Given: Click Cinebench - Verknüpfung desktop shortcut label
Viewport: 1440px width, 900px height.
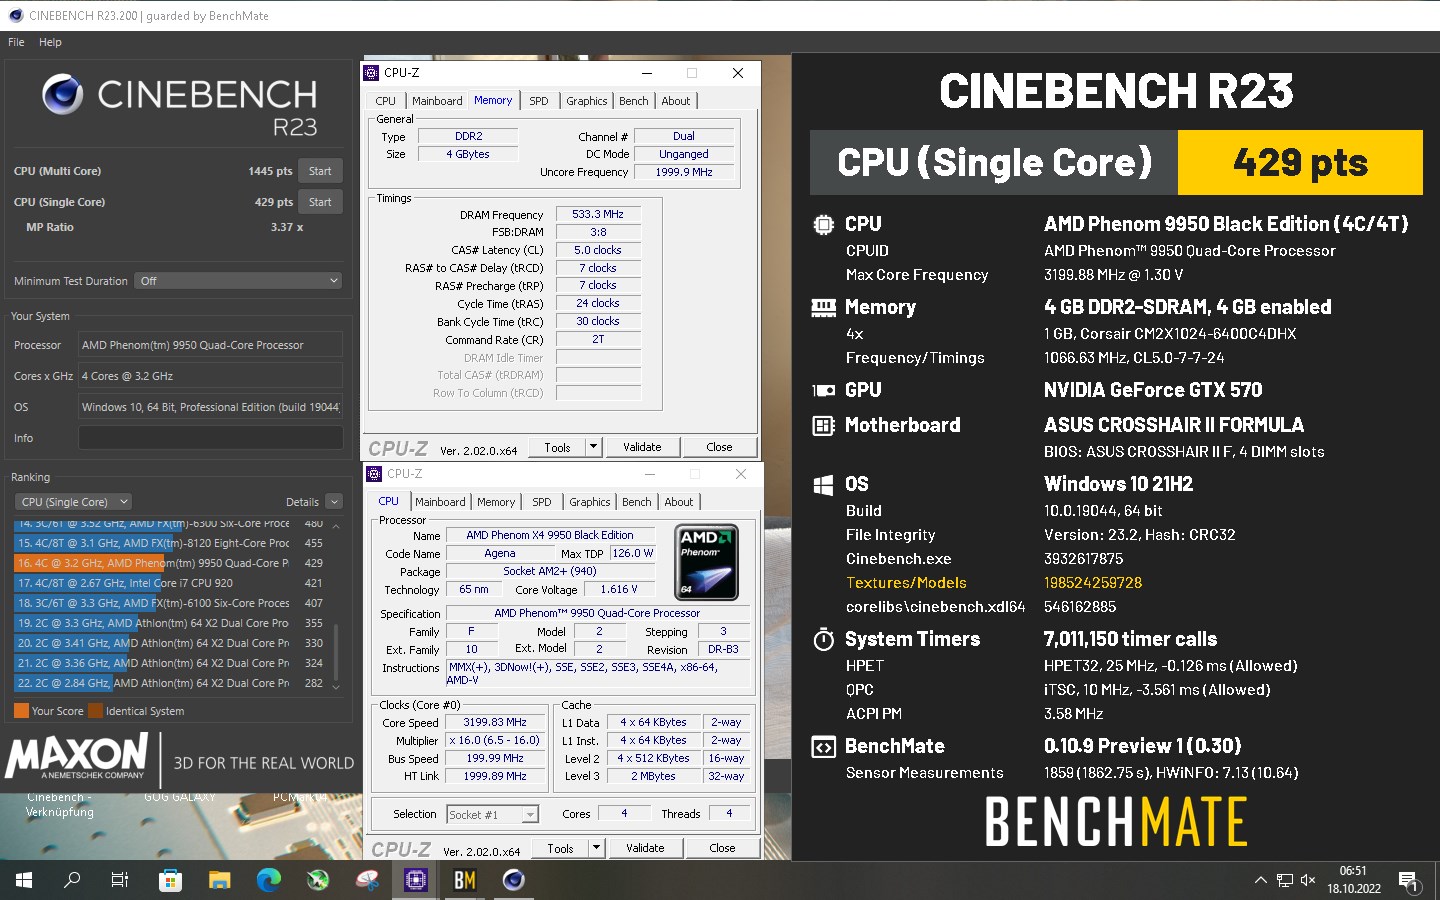Looking at the screenshot, I should [x=60, y=805].
